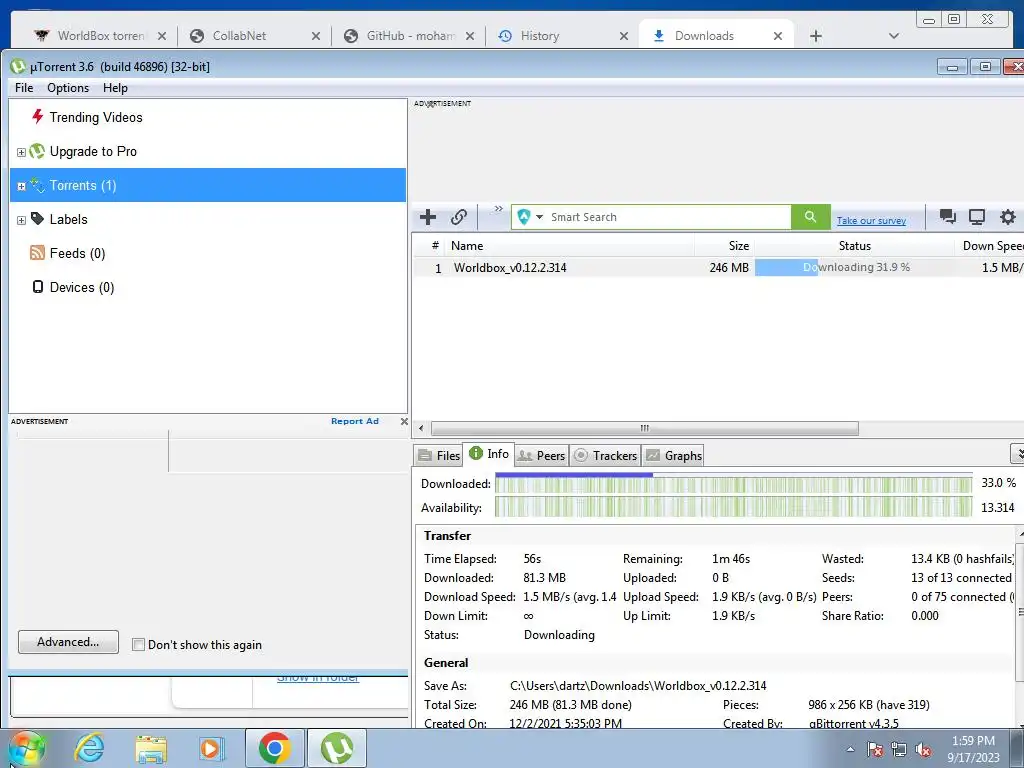Image resolution: width=1024 pixels, height=768 pixels.
Task: Click the Advanced... button
Action: pos(69,642)
